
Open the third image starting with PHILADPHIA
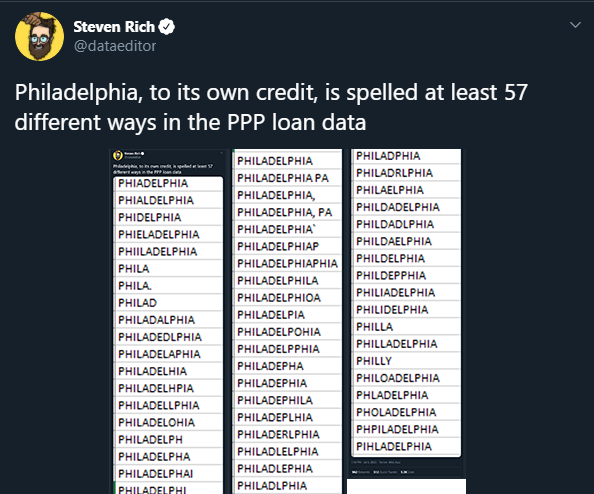click(x=406, y=313)
